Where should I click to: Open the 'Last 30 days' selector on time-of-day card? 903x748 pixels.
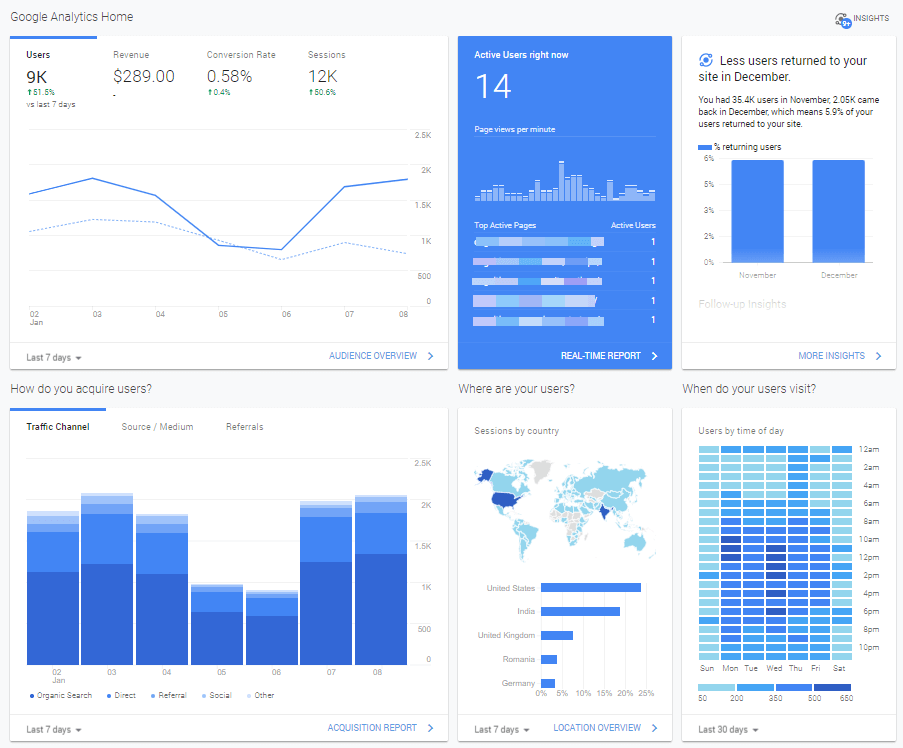pyautogui.click(x=724, y=729)
